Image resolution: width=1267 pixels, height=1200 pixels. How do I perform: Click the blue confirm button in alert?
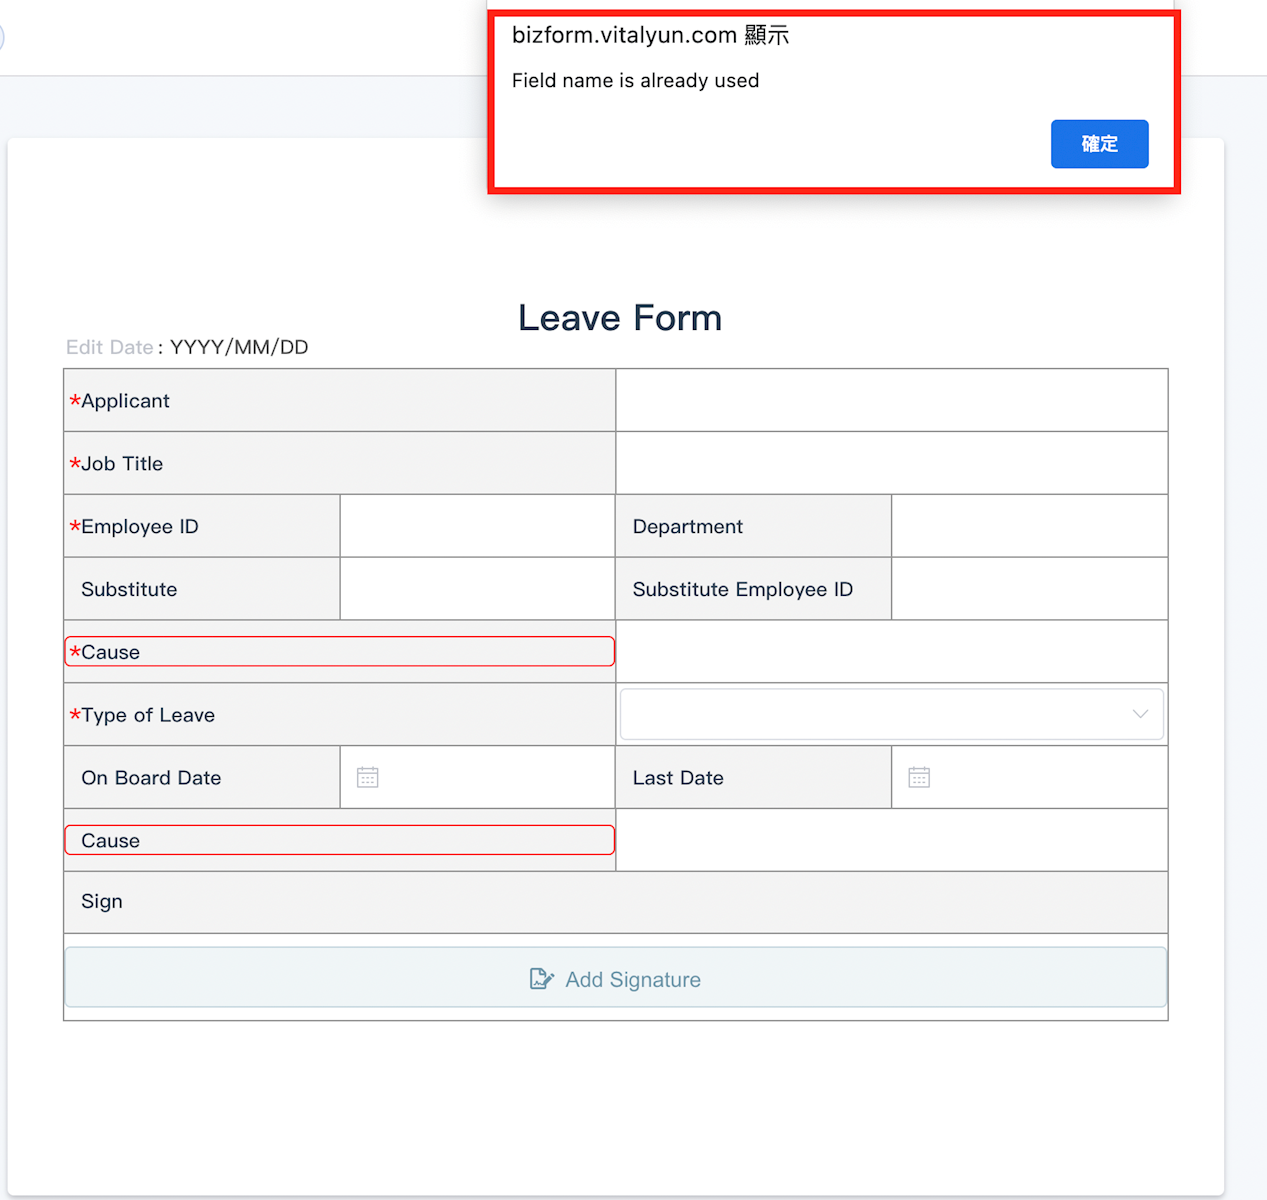click(1099, 144)
